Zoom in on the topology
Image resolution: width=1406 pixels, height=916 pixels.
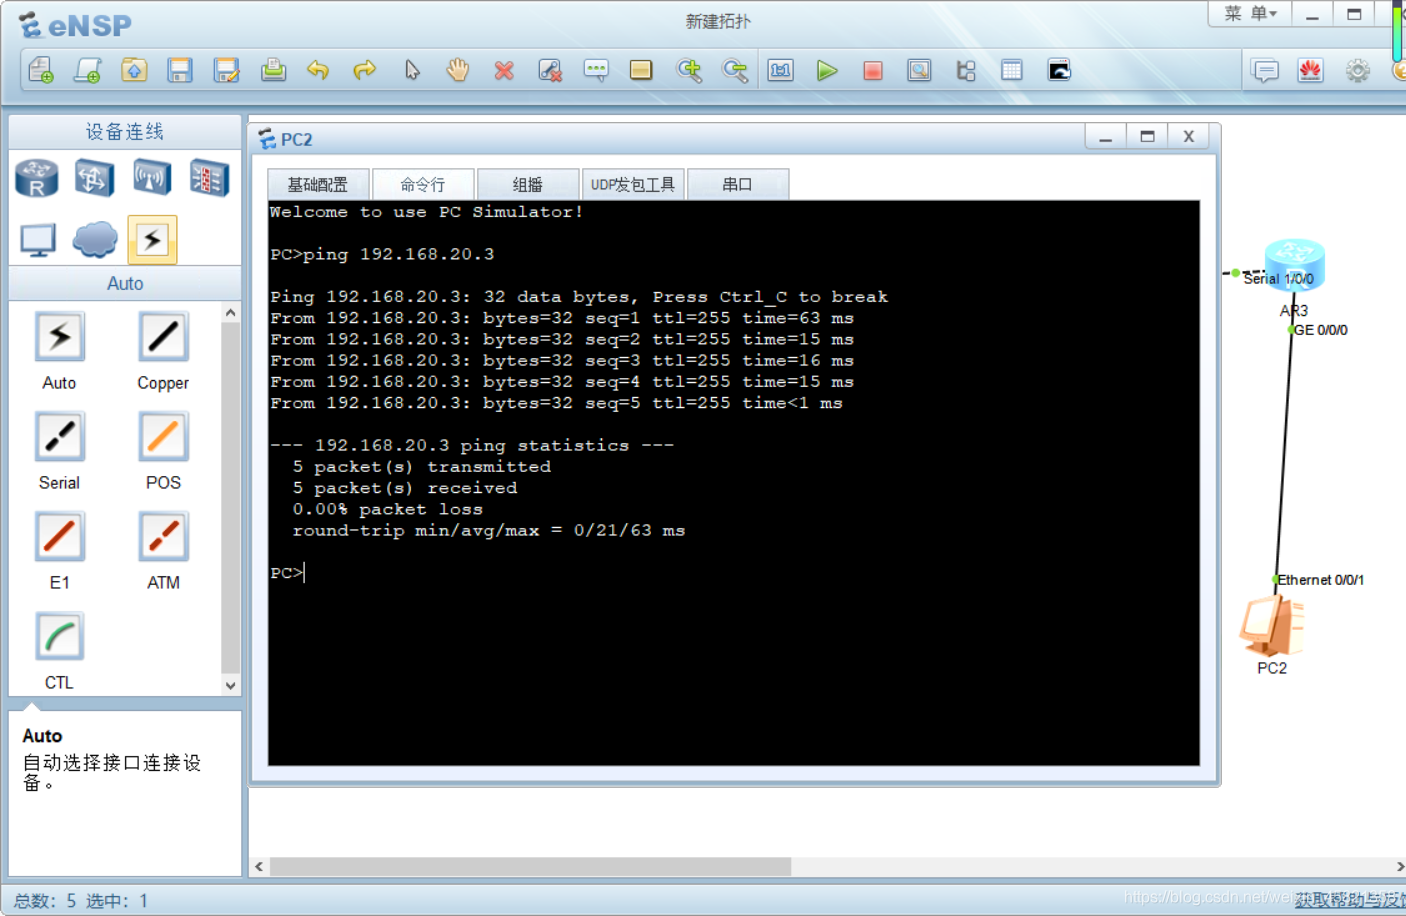coord(689,70)
